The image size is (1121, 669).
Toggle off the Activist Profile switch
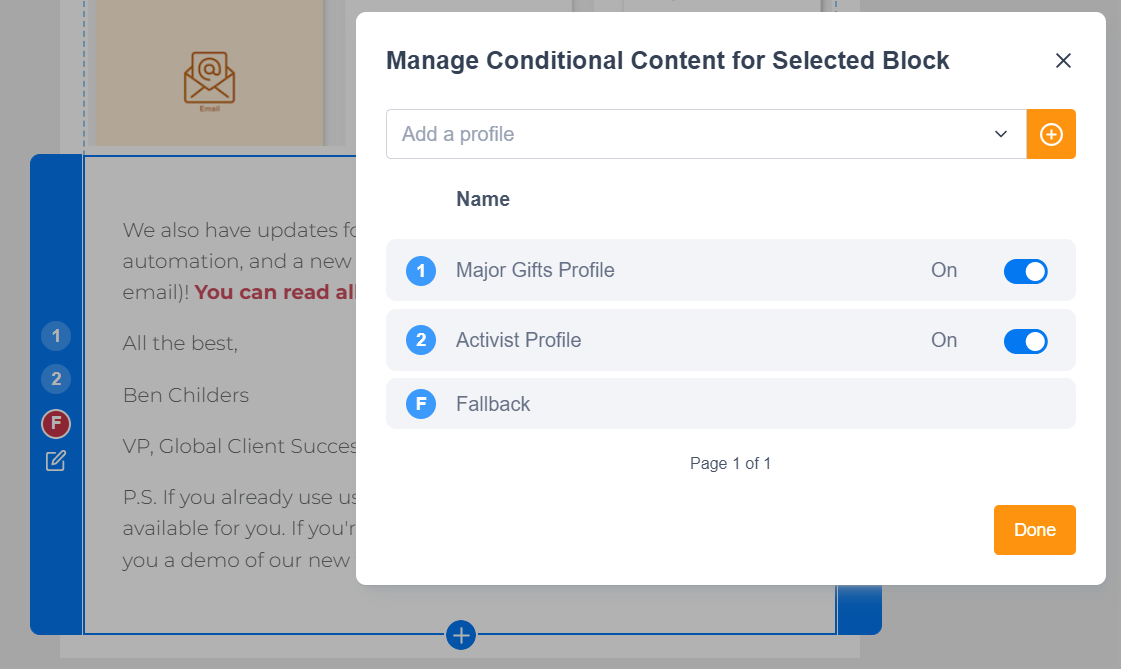coord(1025,341)
